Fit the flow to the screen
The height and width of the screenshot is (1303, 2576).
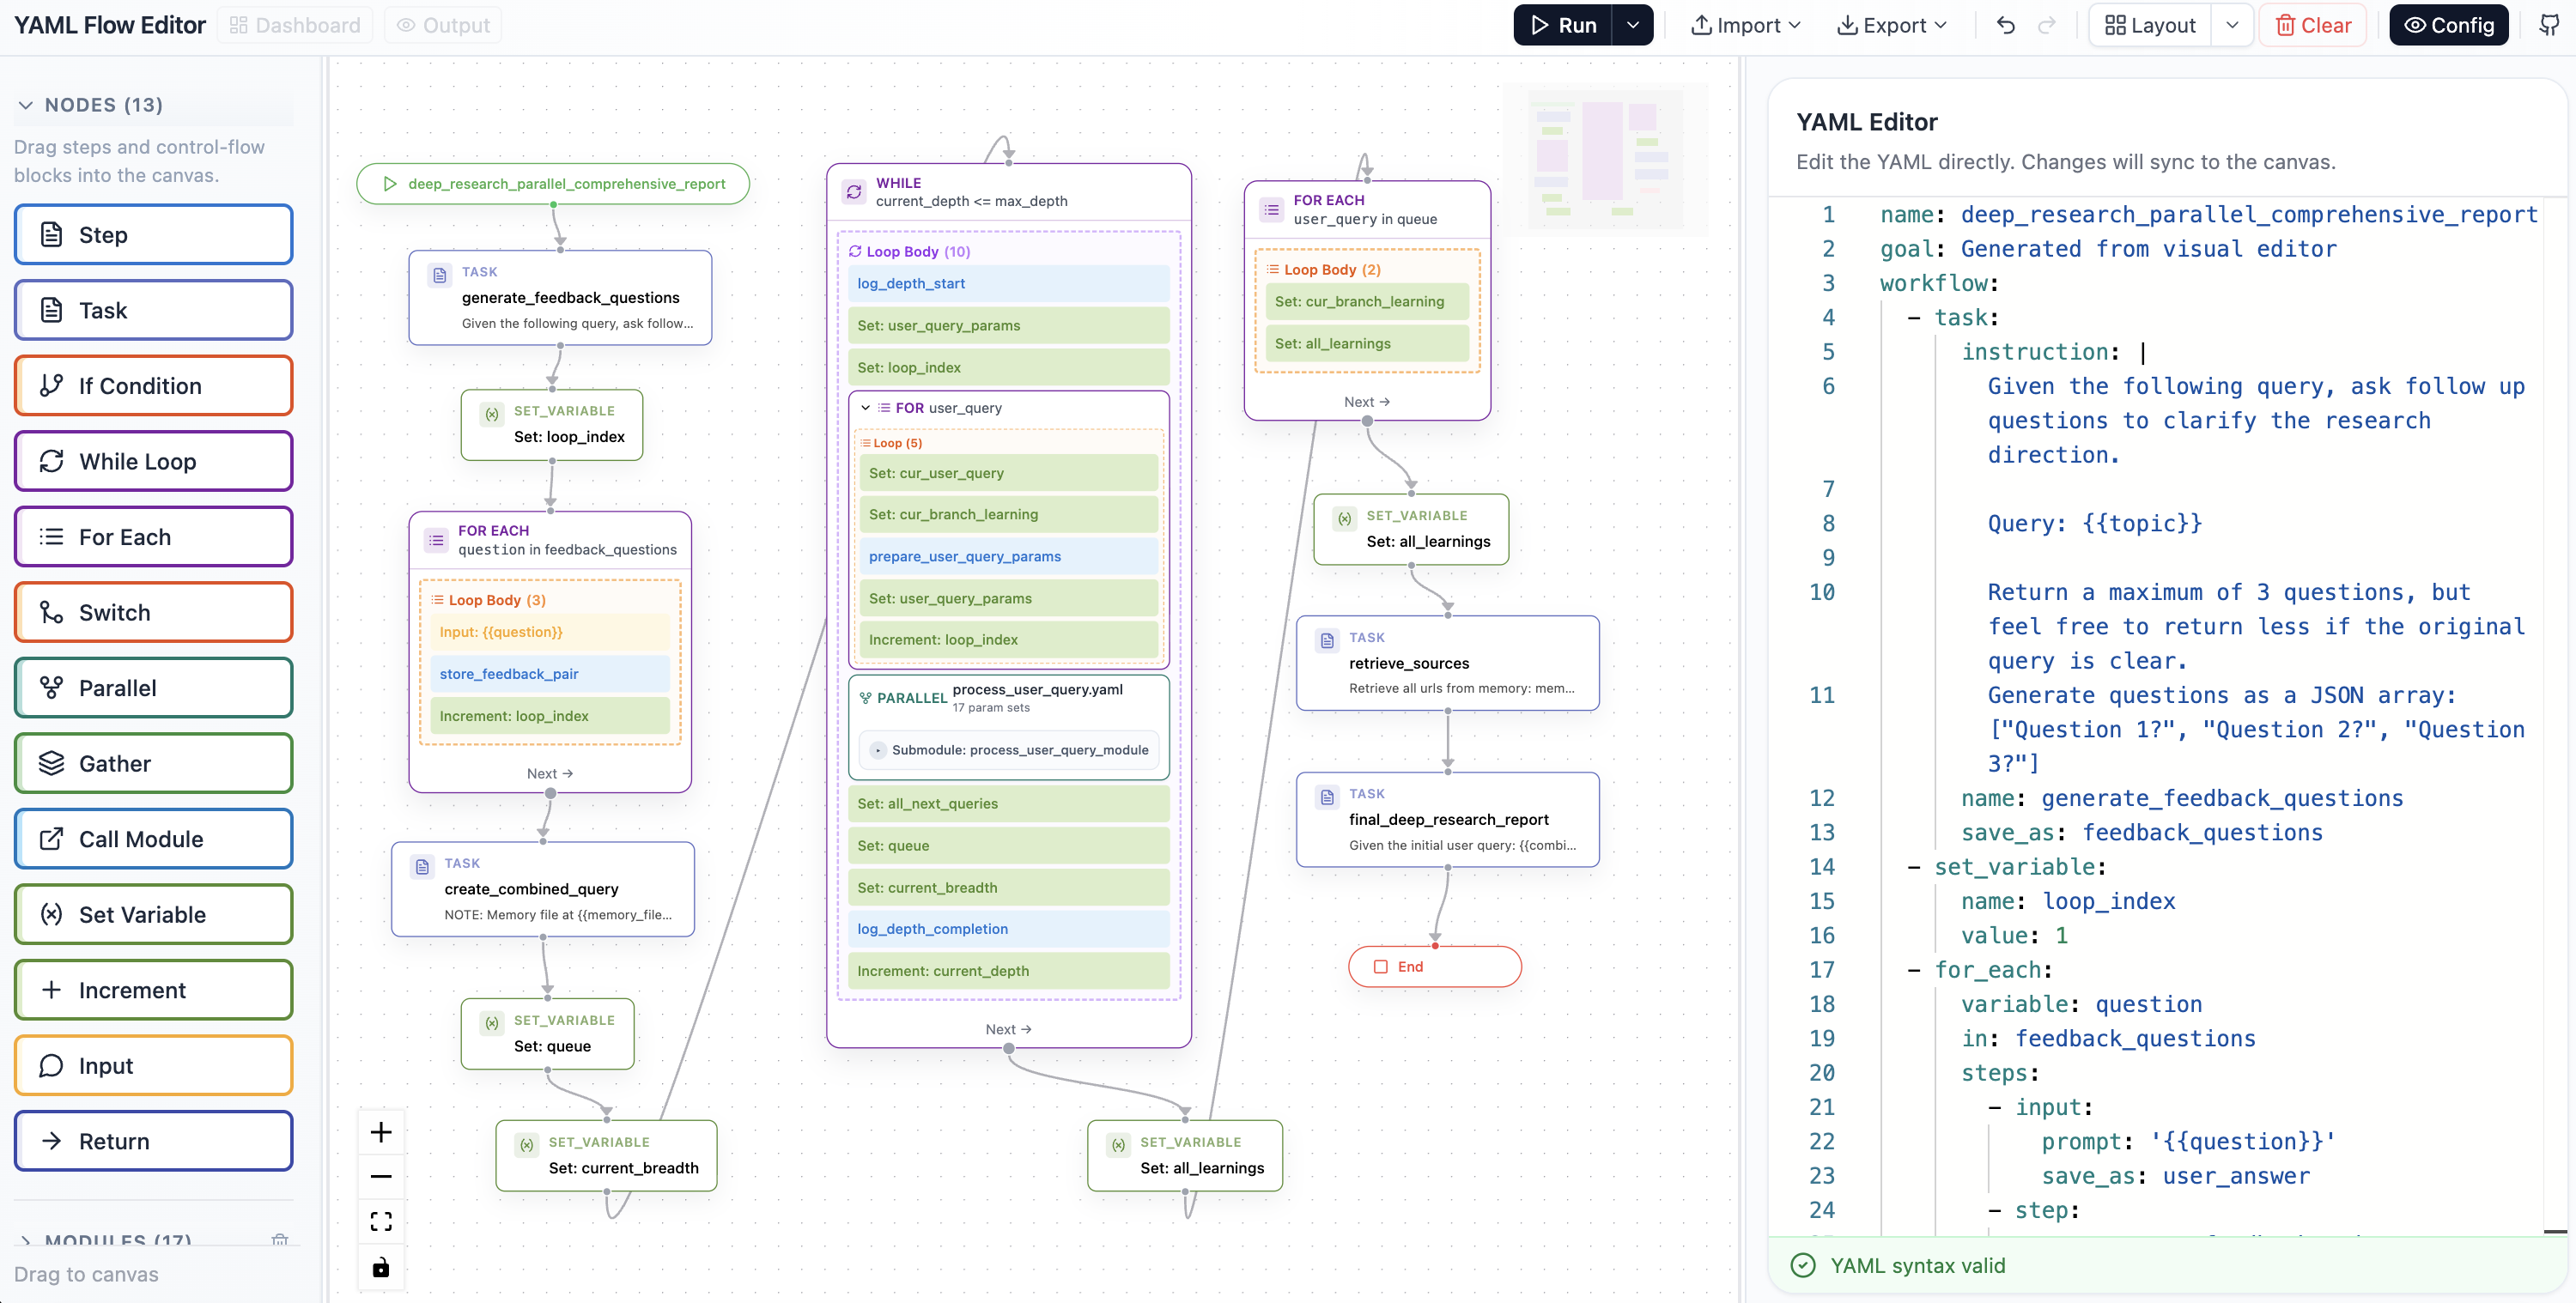381,1220
